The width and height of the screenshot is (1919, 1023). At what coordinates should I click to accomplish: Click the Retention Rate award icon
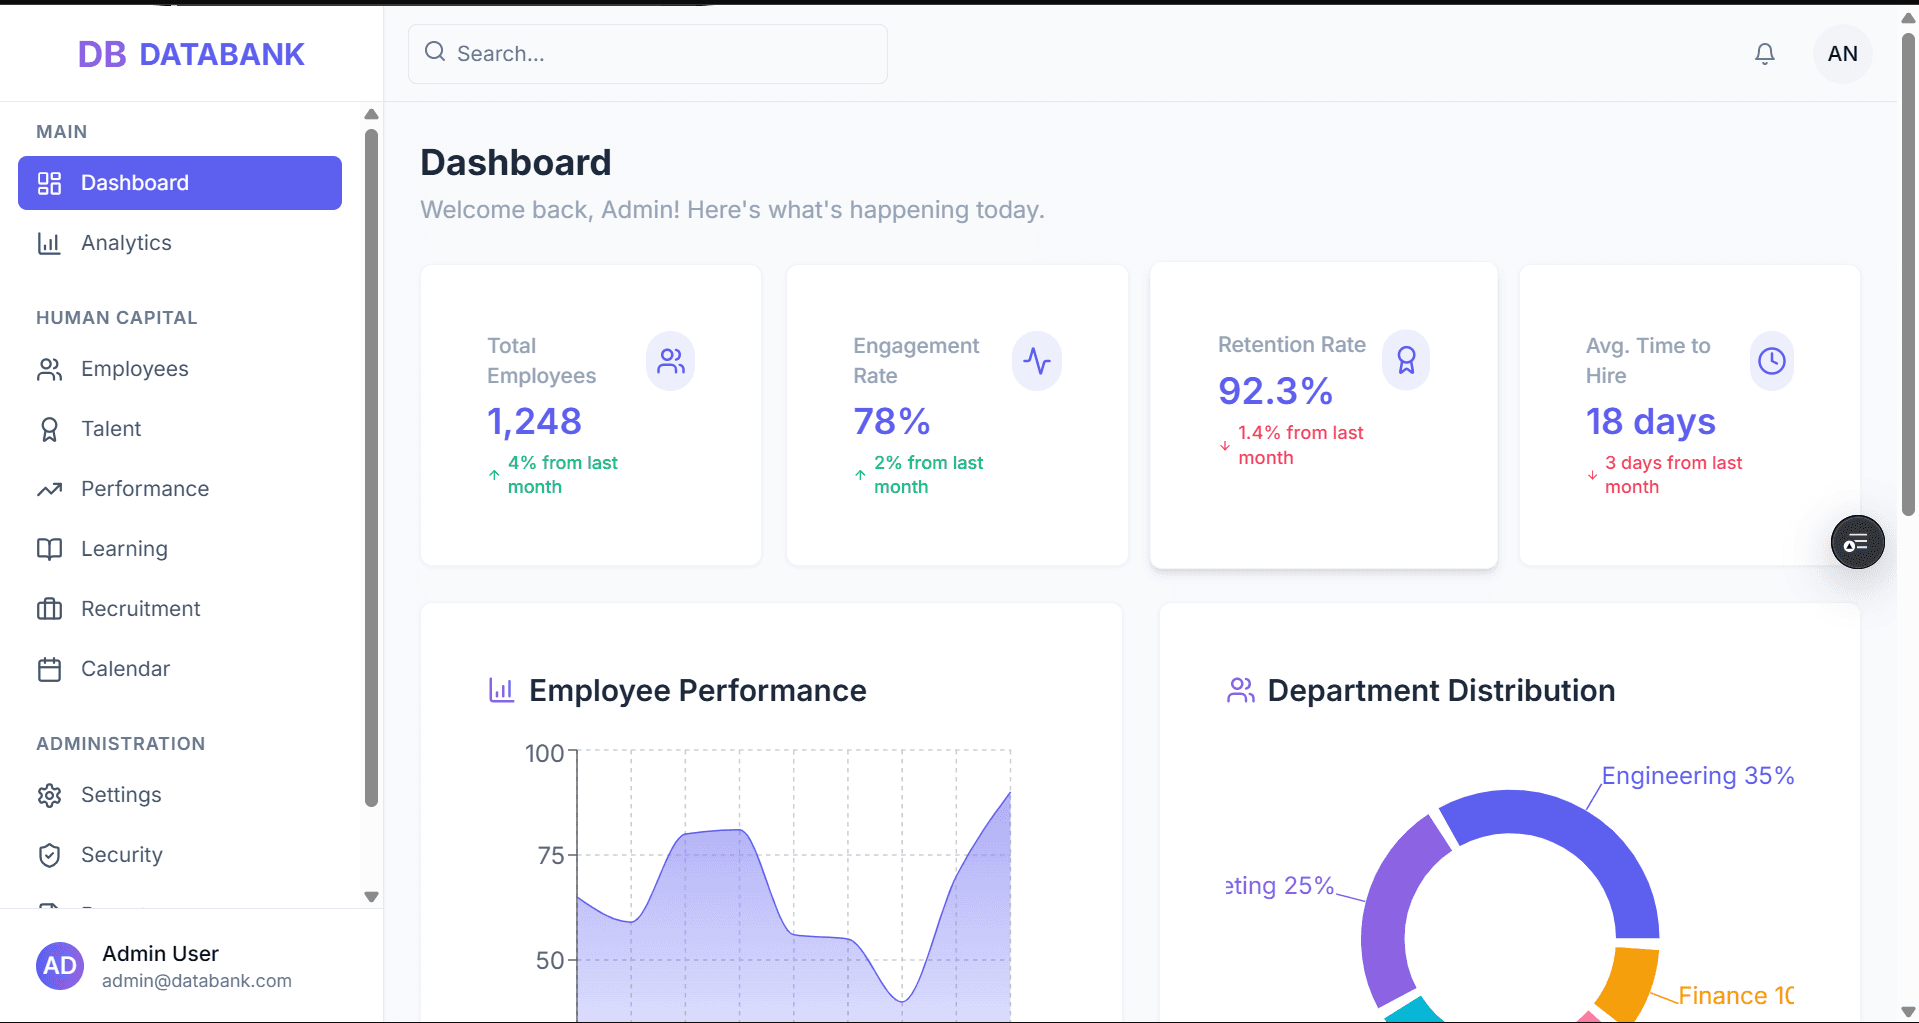point(1406,360)
